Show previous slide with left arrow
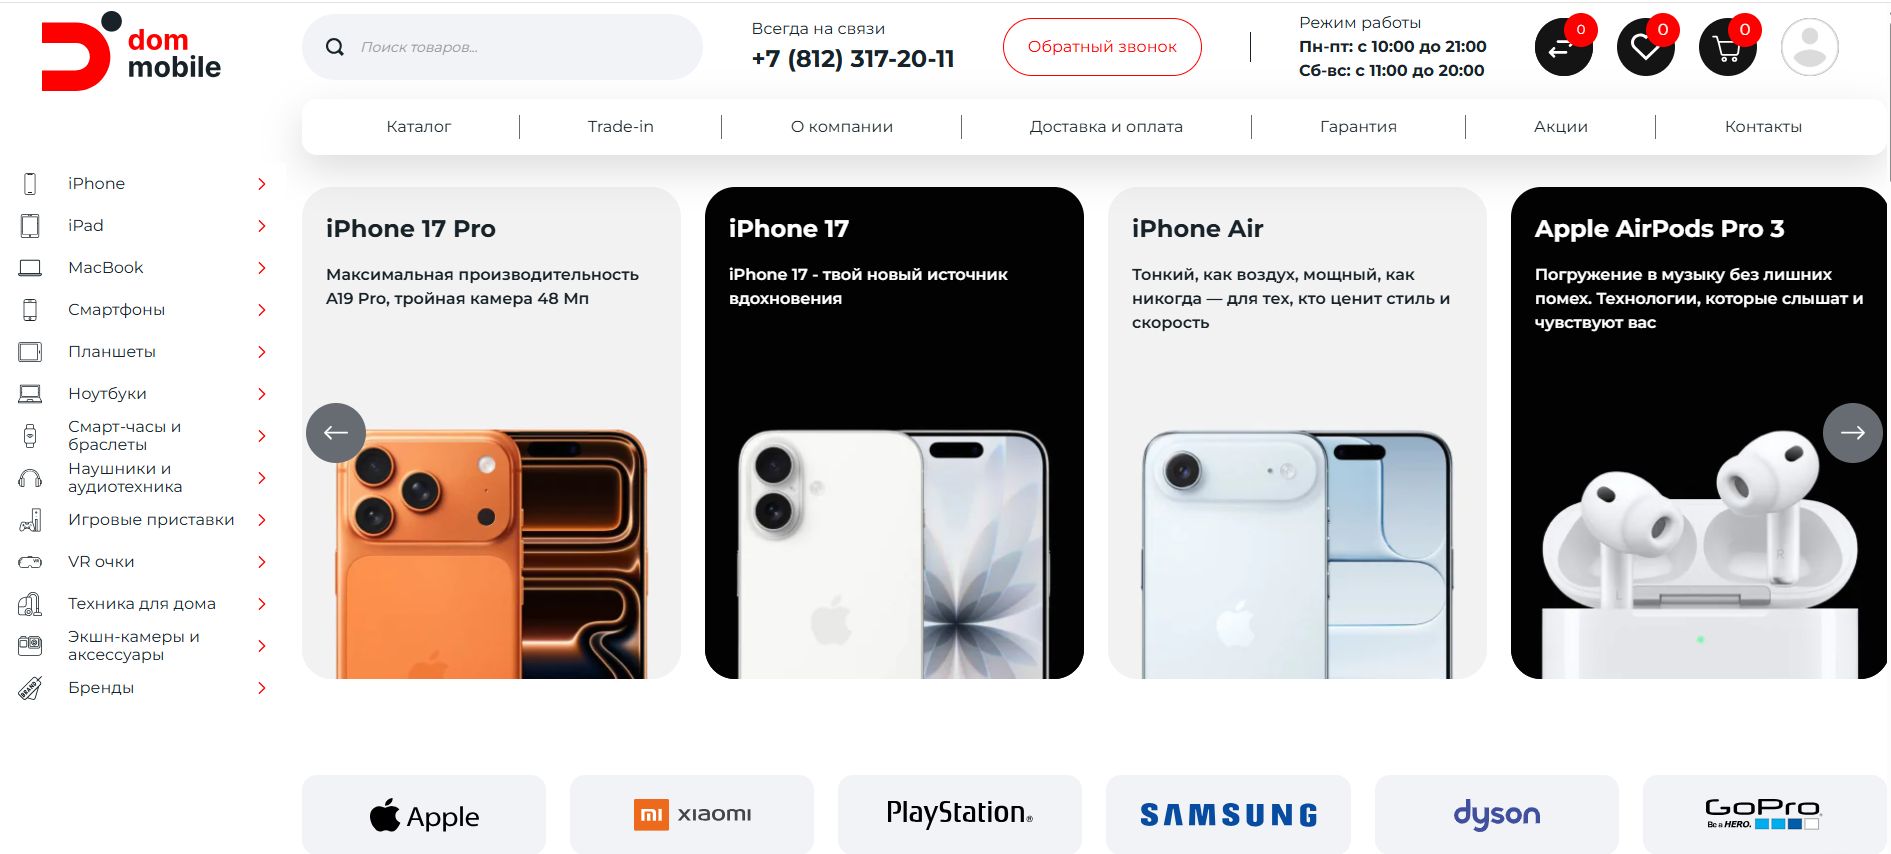This screenshot has height=854, width=1891. click(336, 433)
